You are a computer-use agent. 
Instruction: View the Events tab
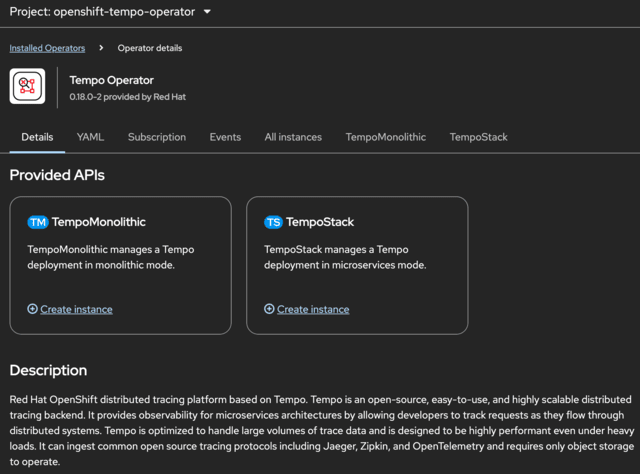point(225,137)
